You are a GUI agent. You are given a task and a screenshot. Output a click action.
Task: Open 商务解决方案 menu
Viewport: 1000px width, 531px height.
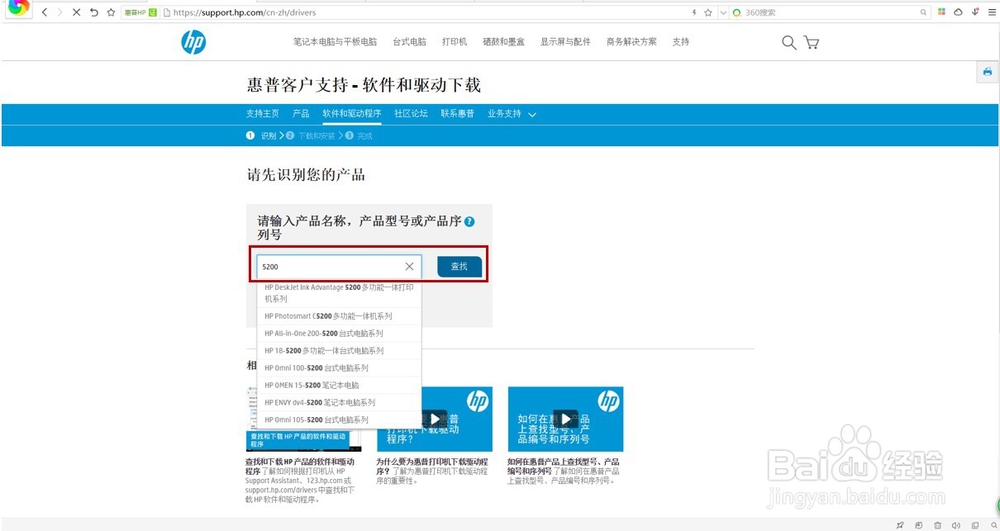point(631,42)
